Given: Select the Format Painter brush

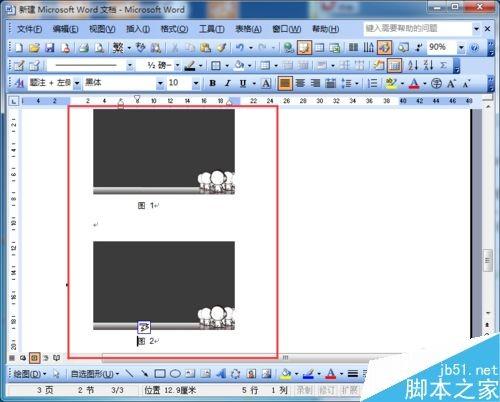Looking at the screenshot, I should coord(221,48).
